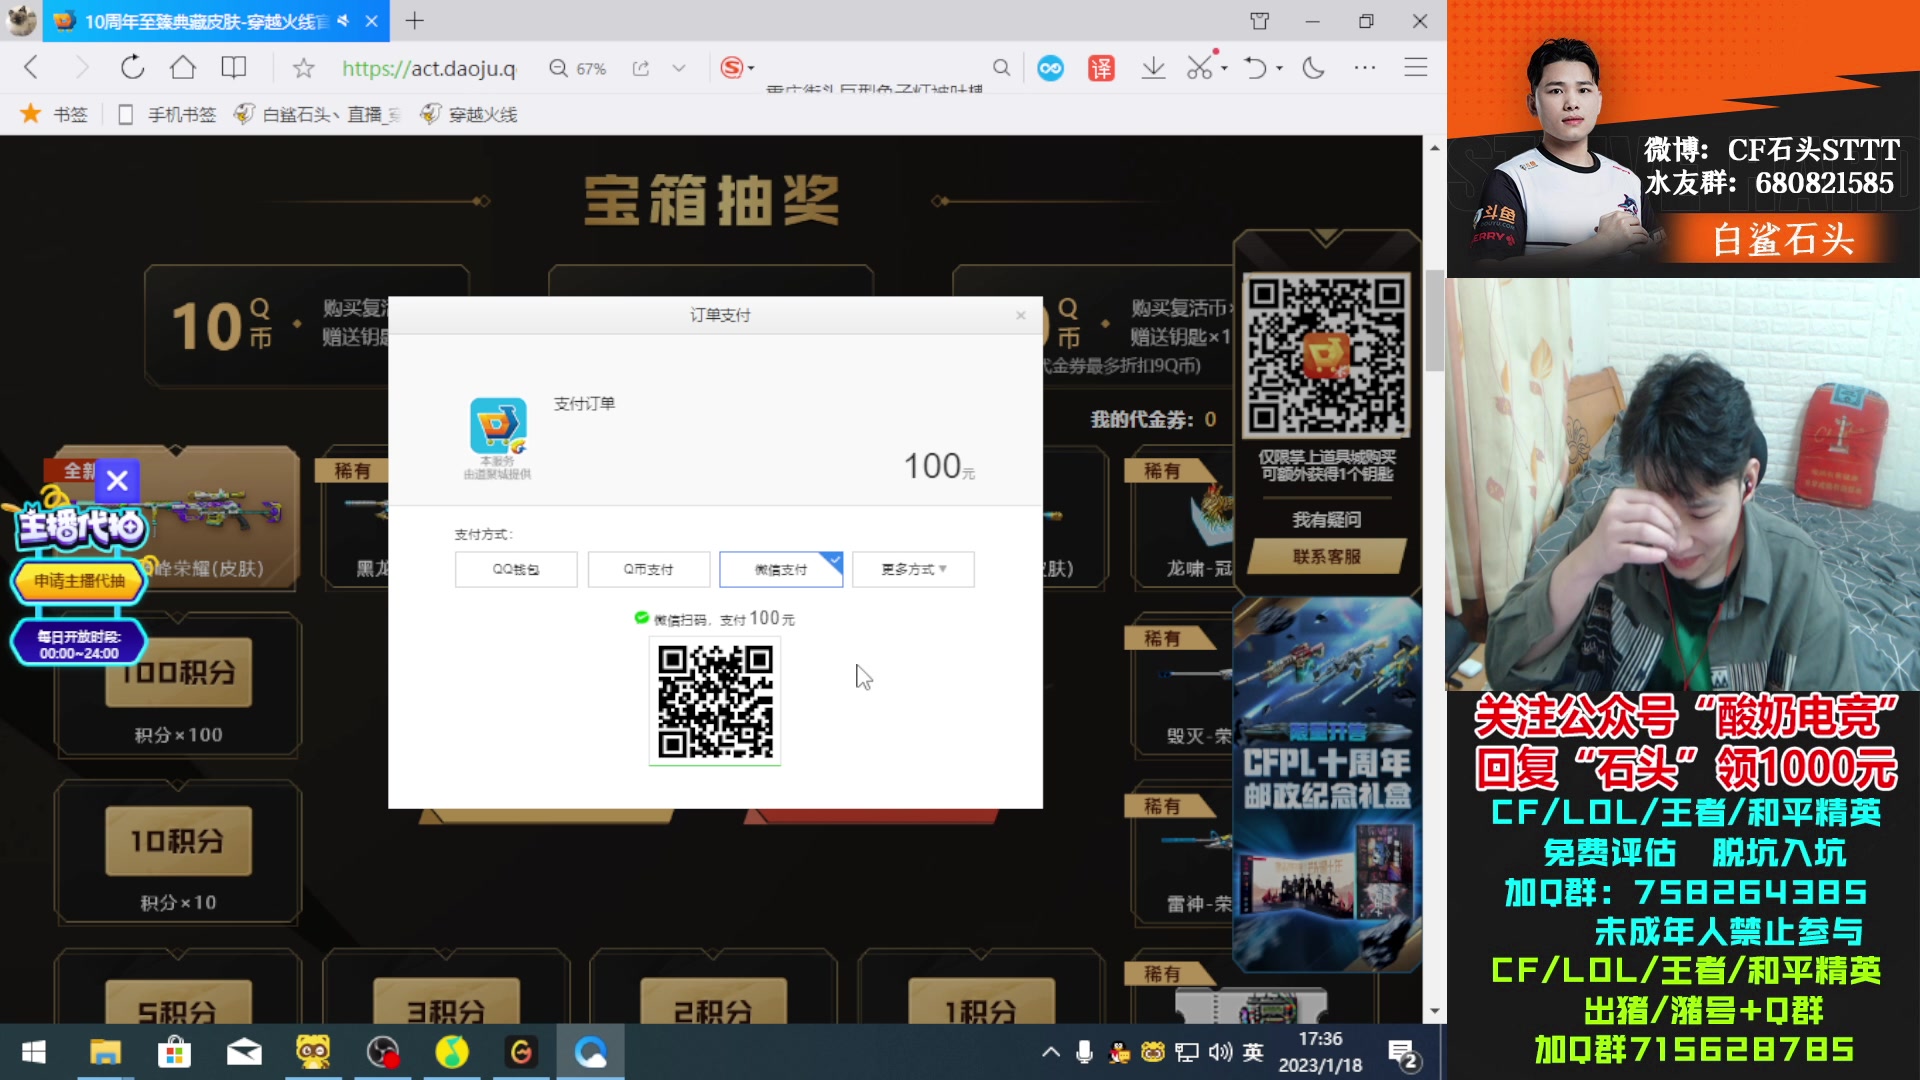Click the Sogou S search engine icon
The width and height of the screenshot is (1920, 1080).
tap(732, 68)
